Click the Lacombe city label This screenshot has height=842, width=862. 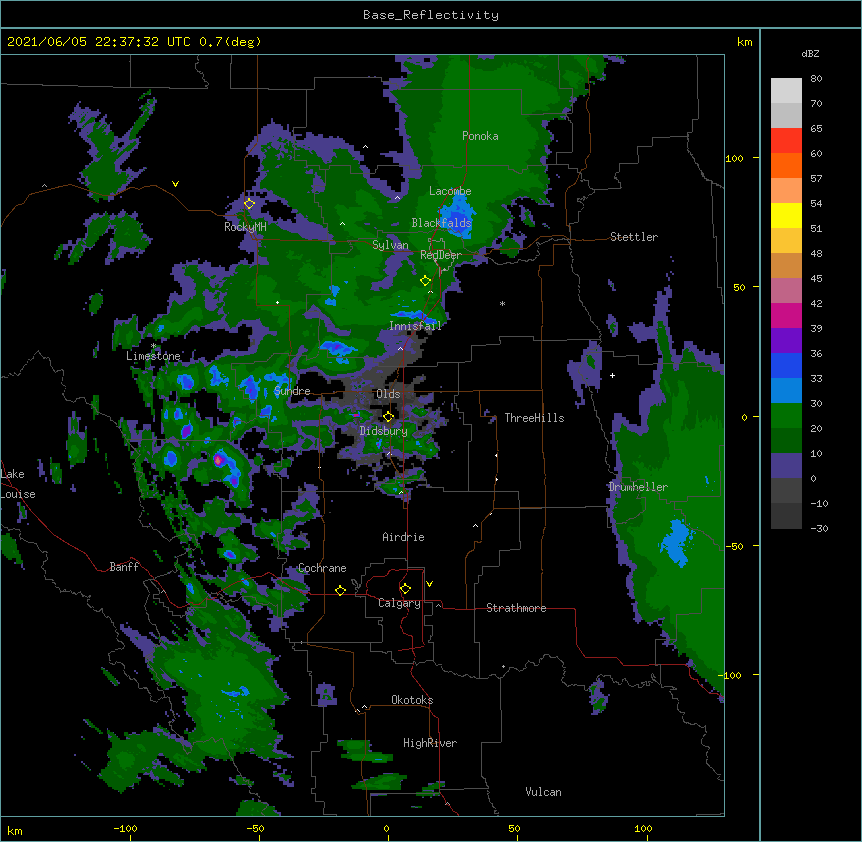pos(450,191)
